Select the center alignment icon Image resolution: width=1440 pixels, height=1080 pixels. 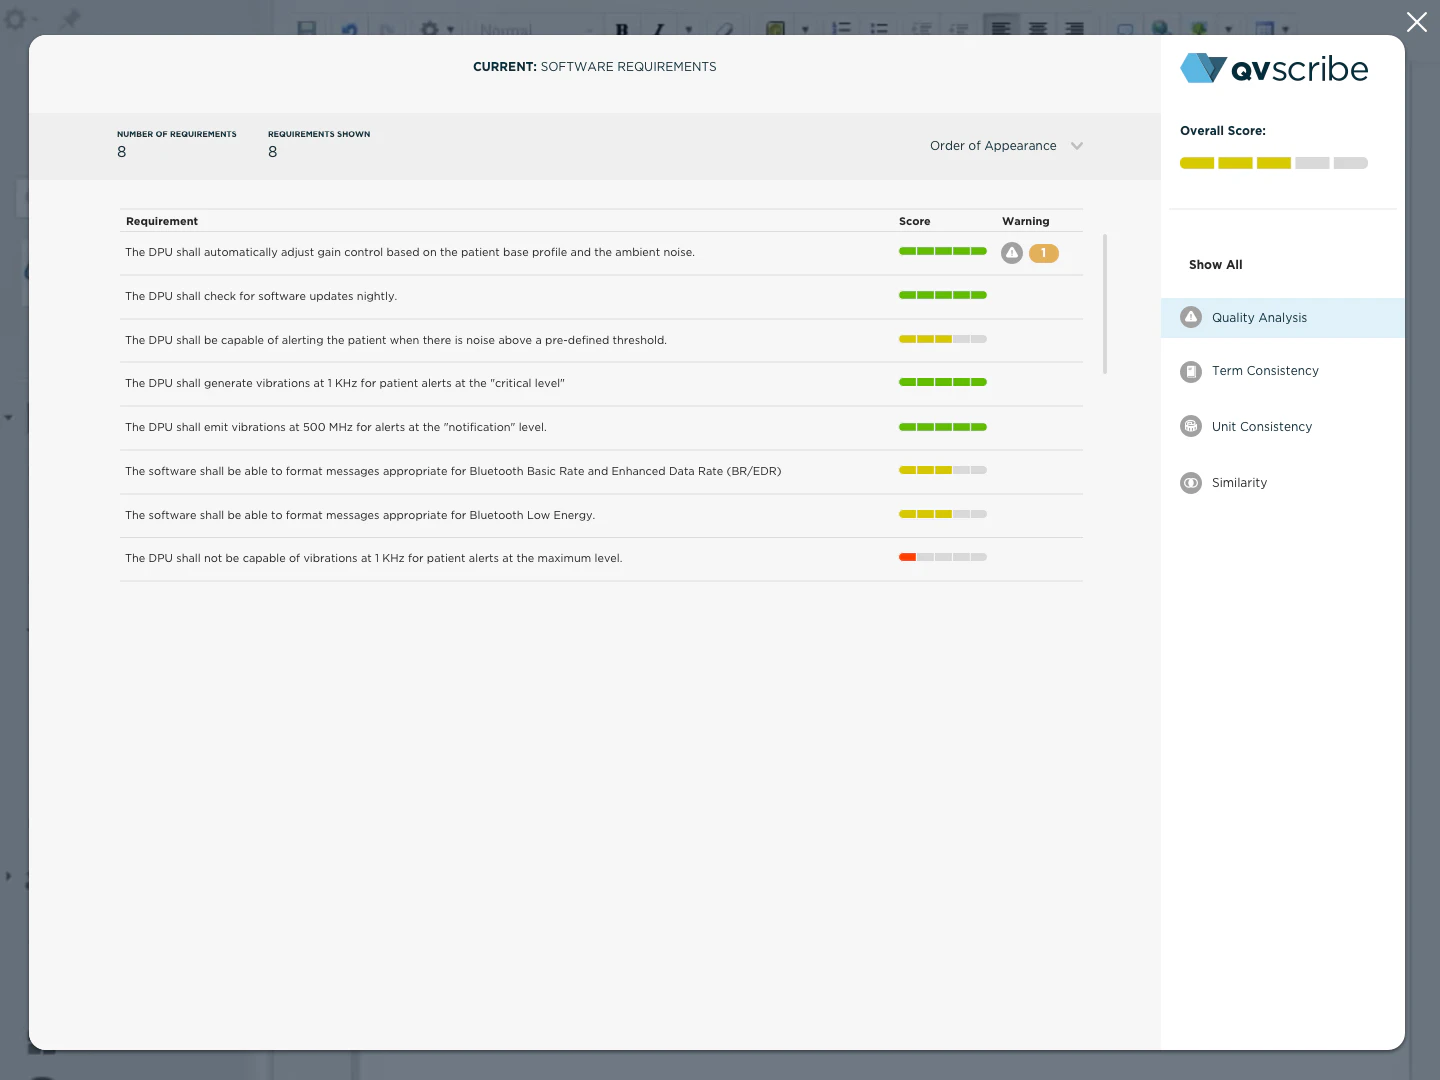click(1038, 29)
